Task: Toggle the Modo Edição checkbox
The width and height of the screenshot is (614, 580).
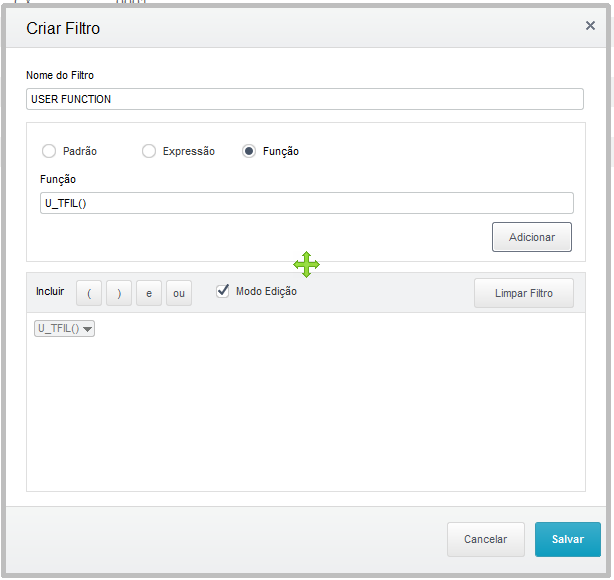Action: tap(223, 291)
